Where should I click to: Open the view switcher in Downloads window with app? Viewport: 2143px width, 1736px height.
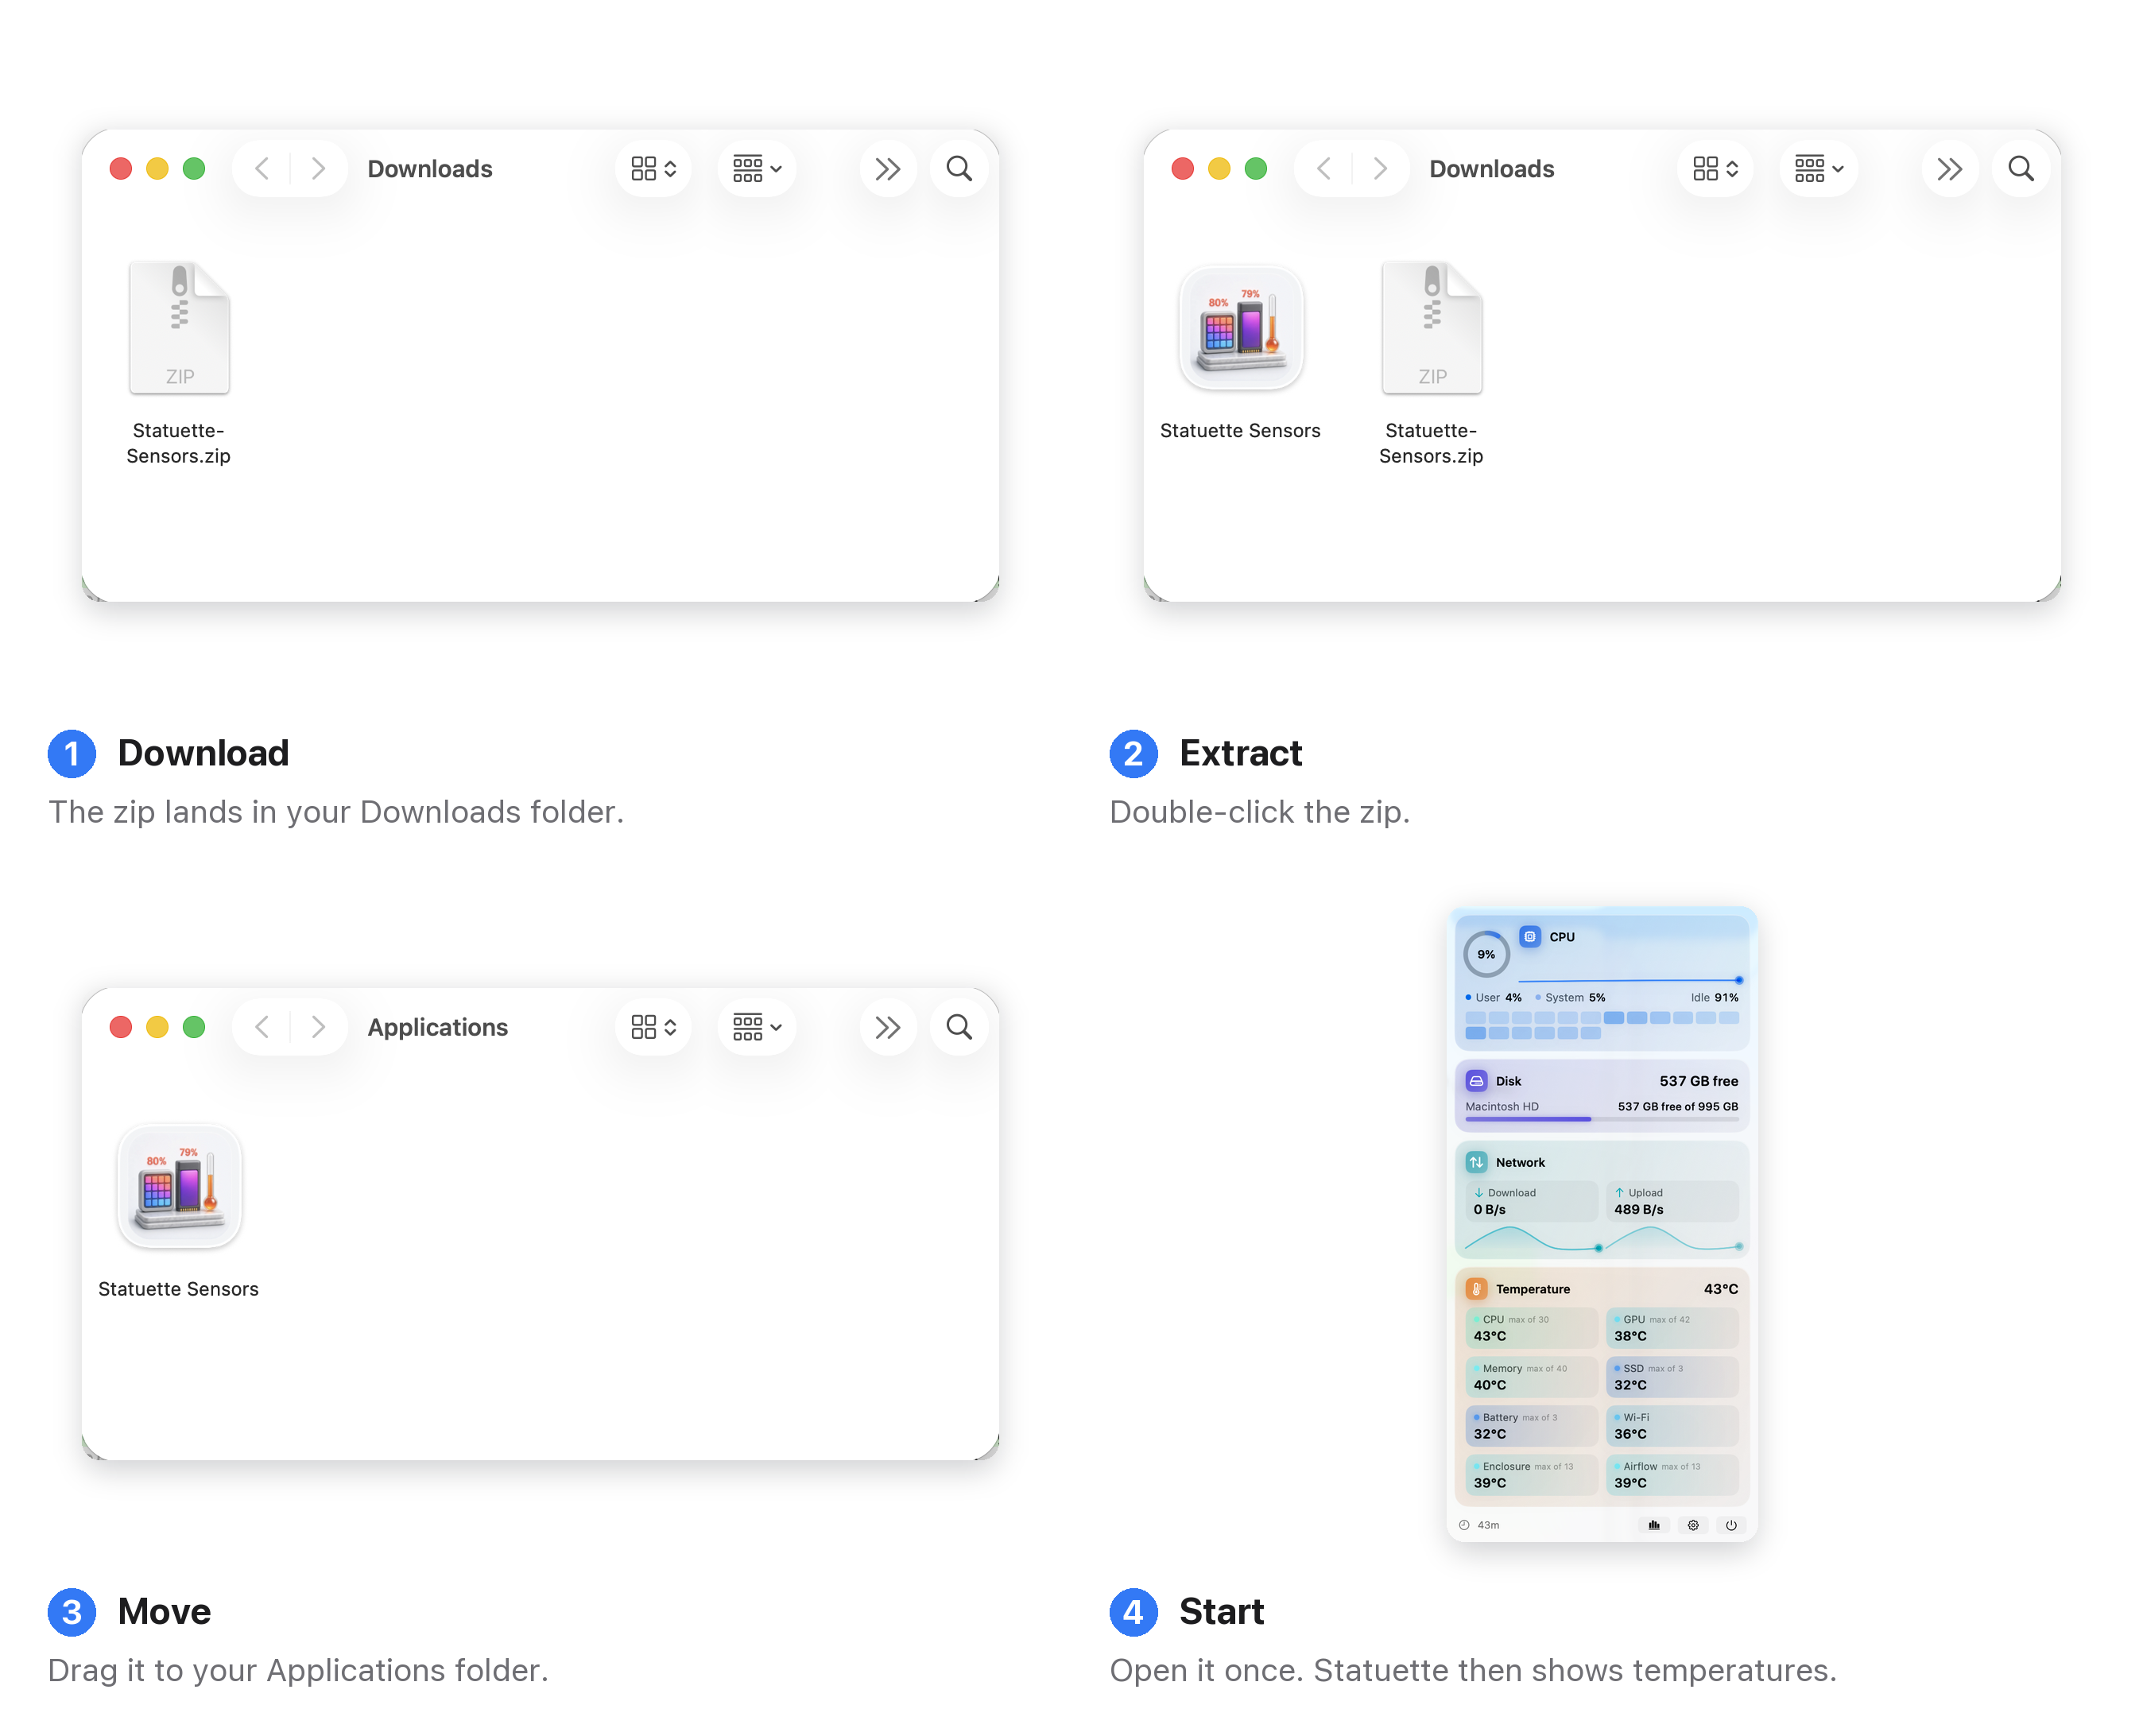tap(1715, 168)
